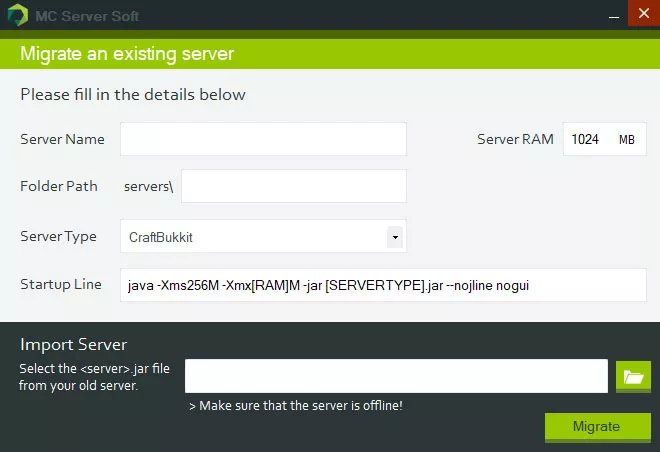Click the Startup Line text field

click(383, 285)
